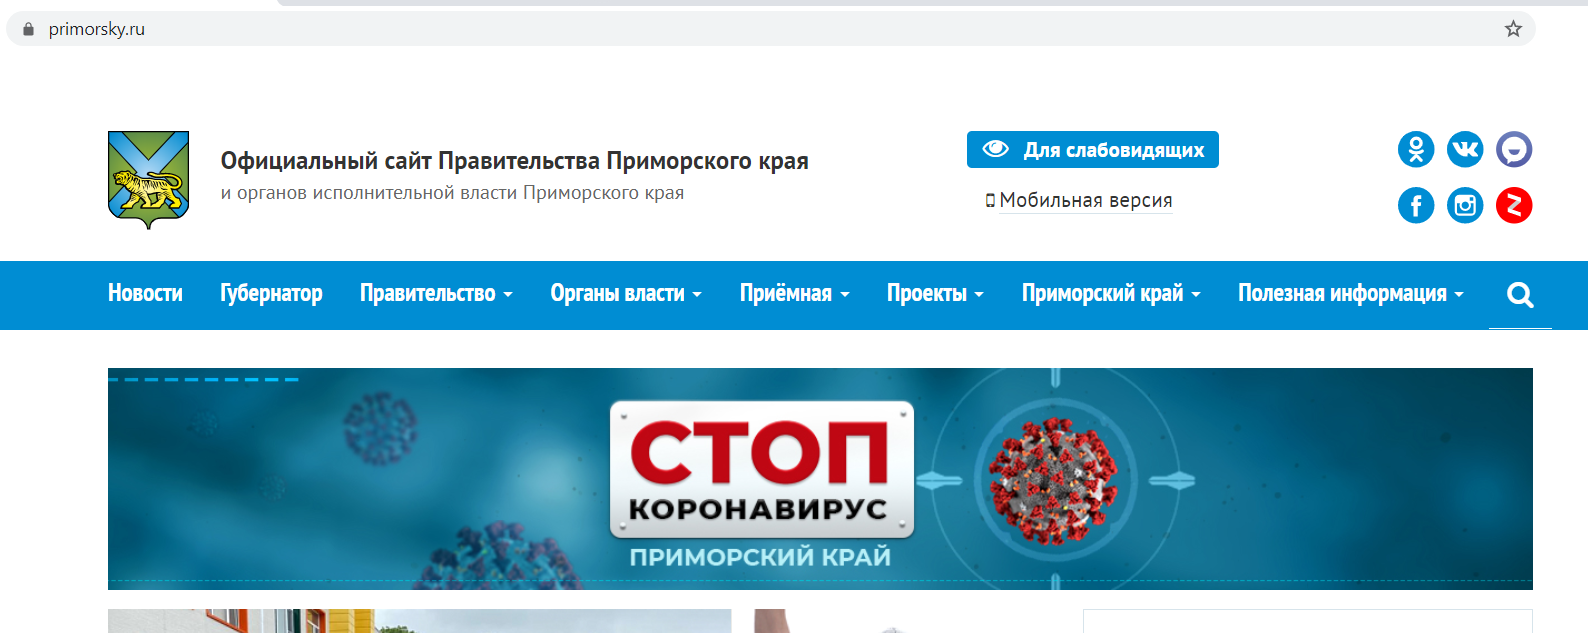Open the Facebook page icon

[x=1415, y=206]
